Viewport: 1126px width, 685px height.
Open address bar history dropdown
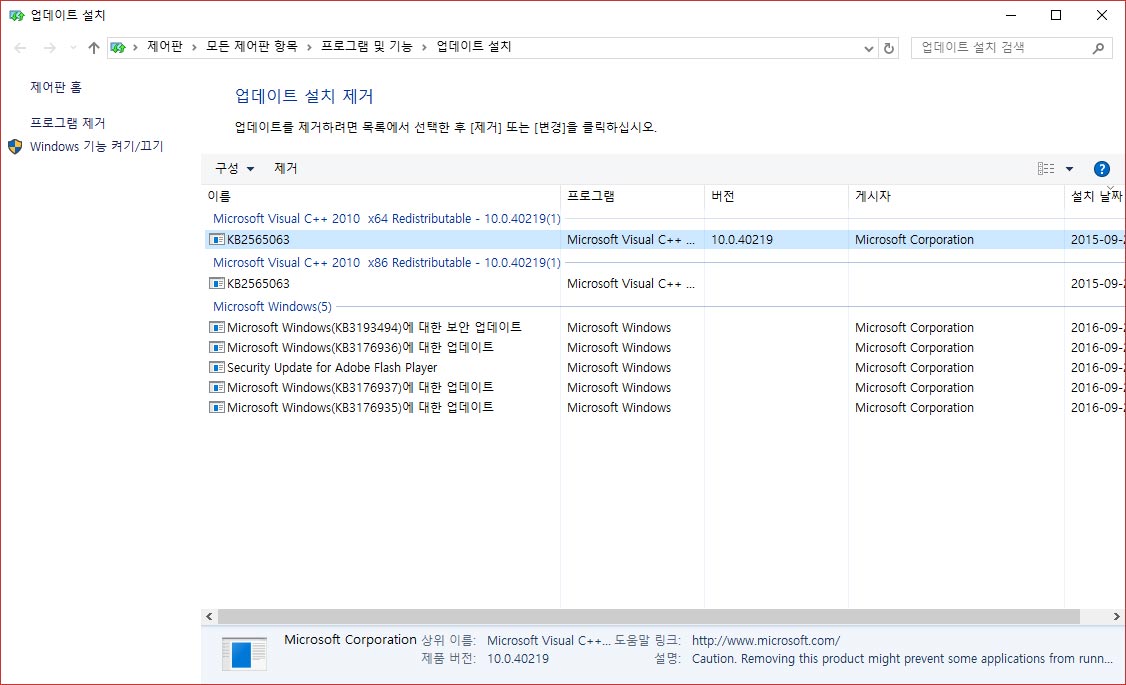(868, 49)
